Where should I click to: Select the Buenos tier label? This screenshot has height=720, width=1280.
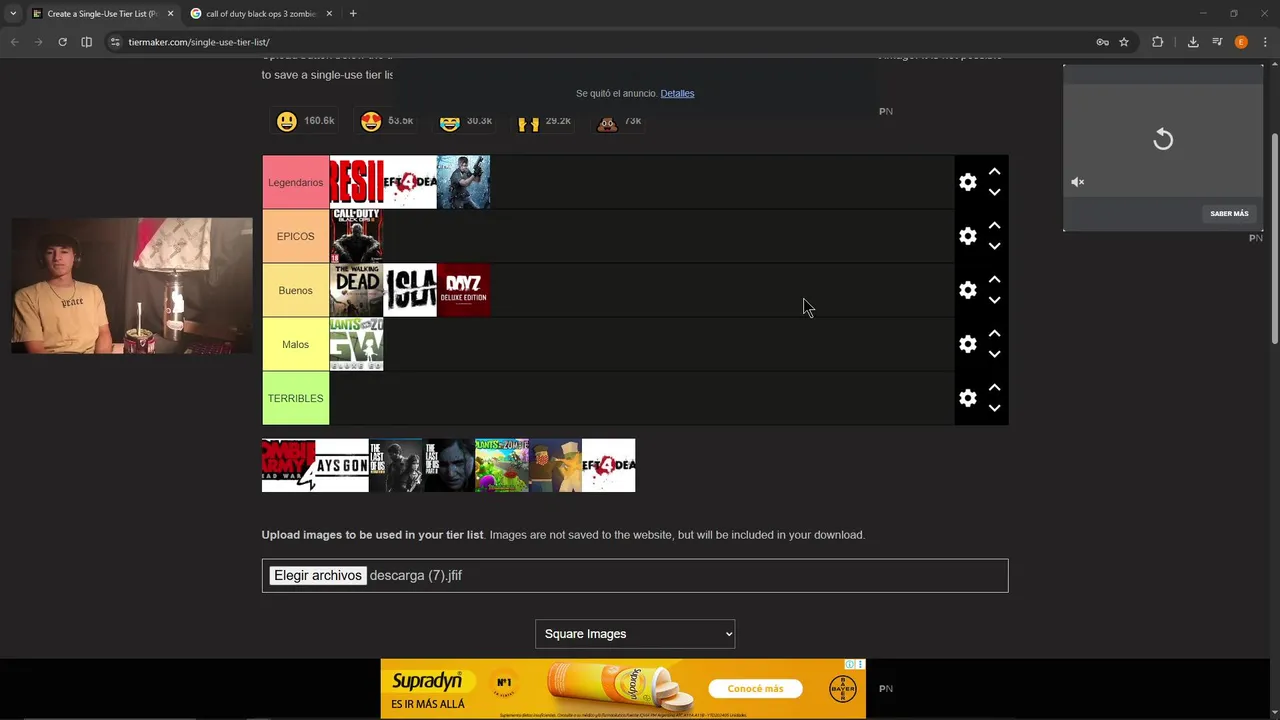(x=295, y=290)
